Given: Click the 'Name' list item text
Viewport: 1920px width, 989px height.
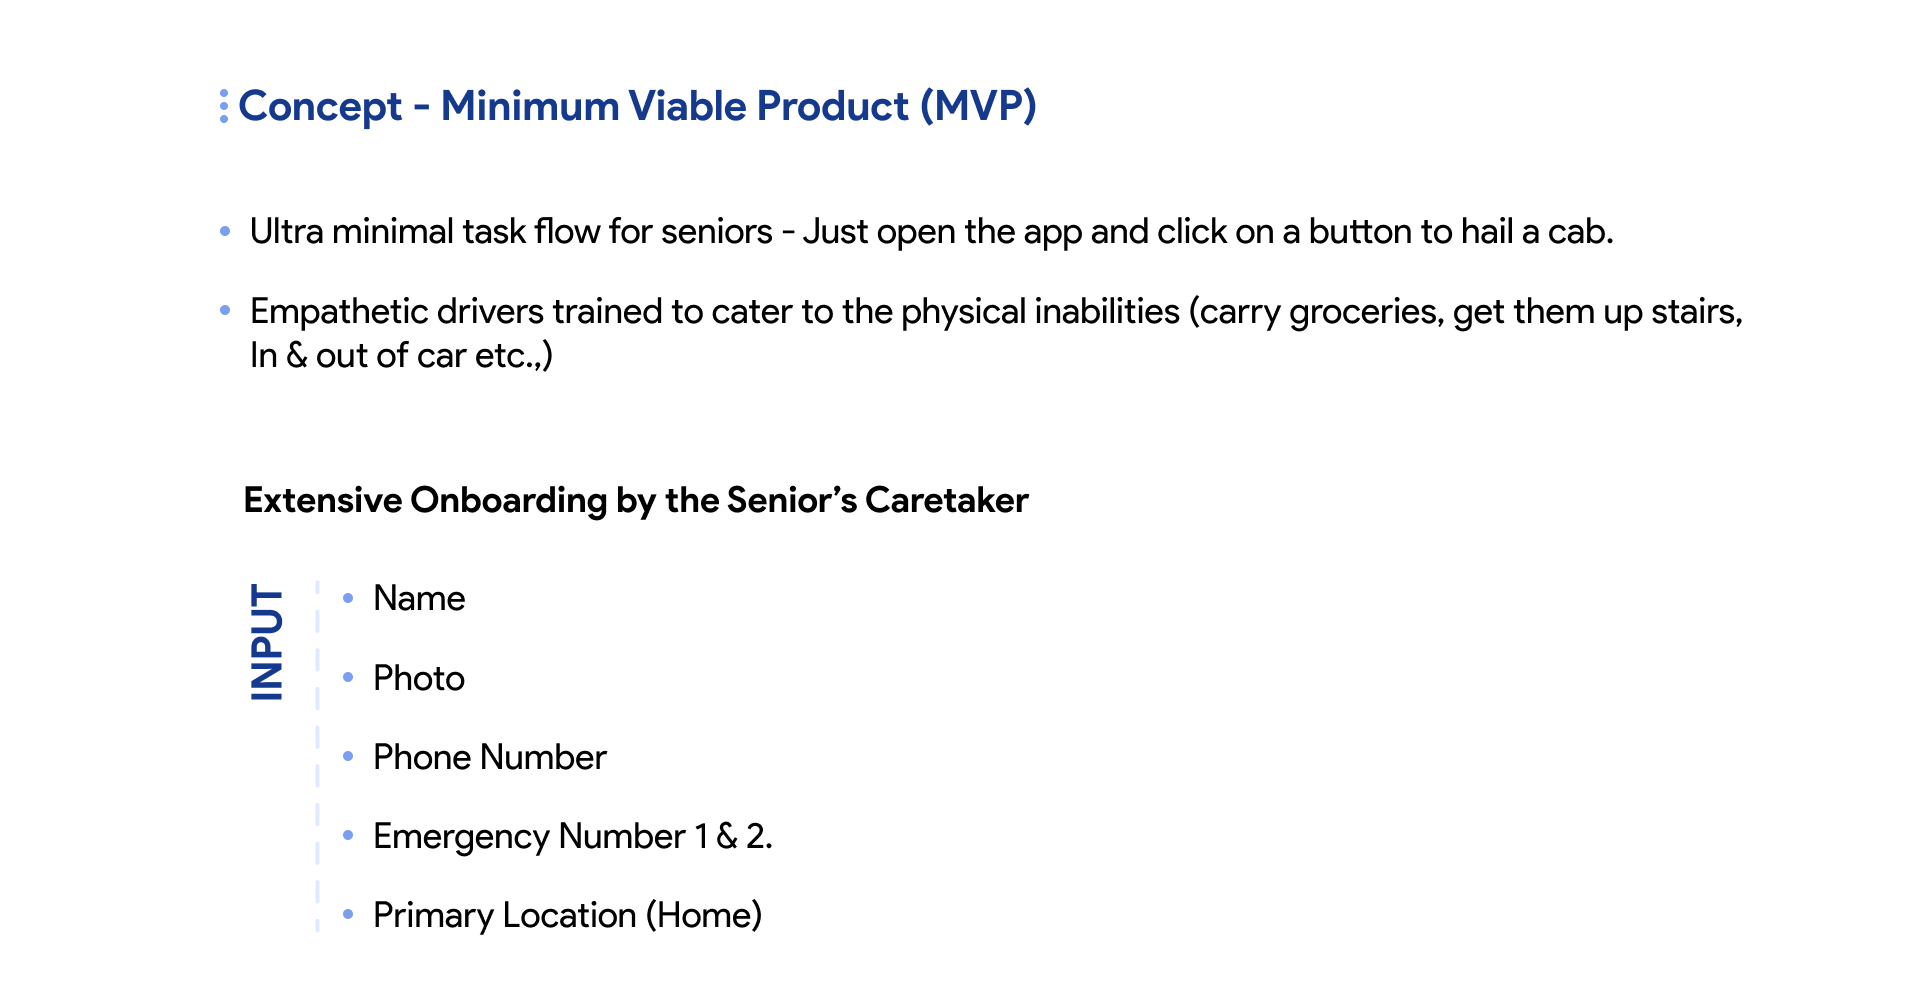Looking at the screenshot, I should click(x=419, y=598).
